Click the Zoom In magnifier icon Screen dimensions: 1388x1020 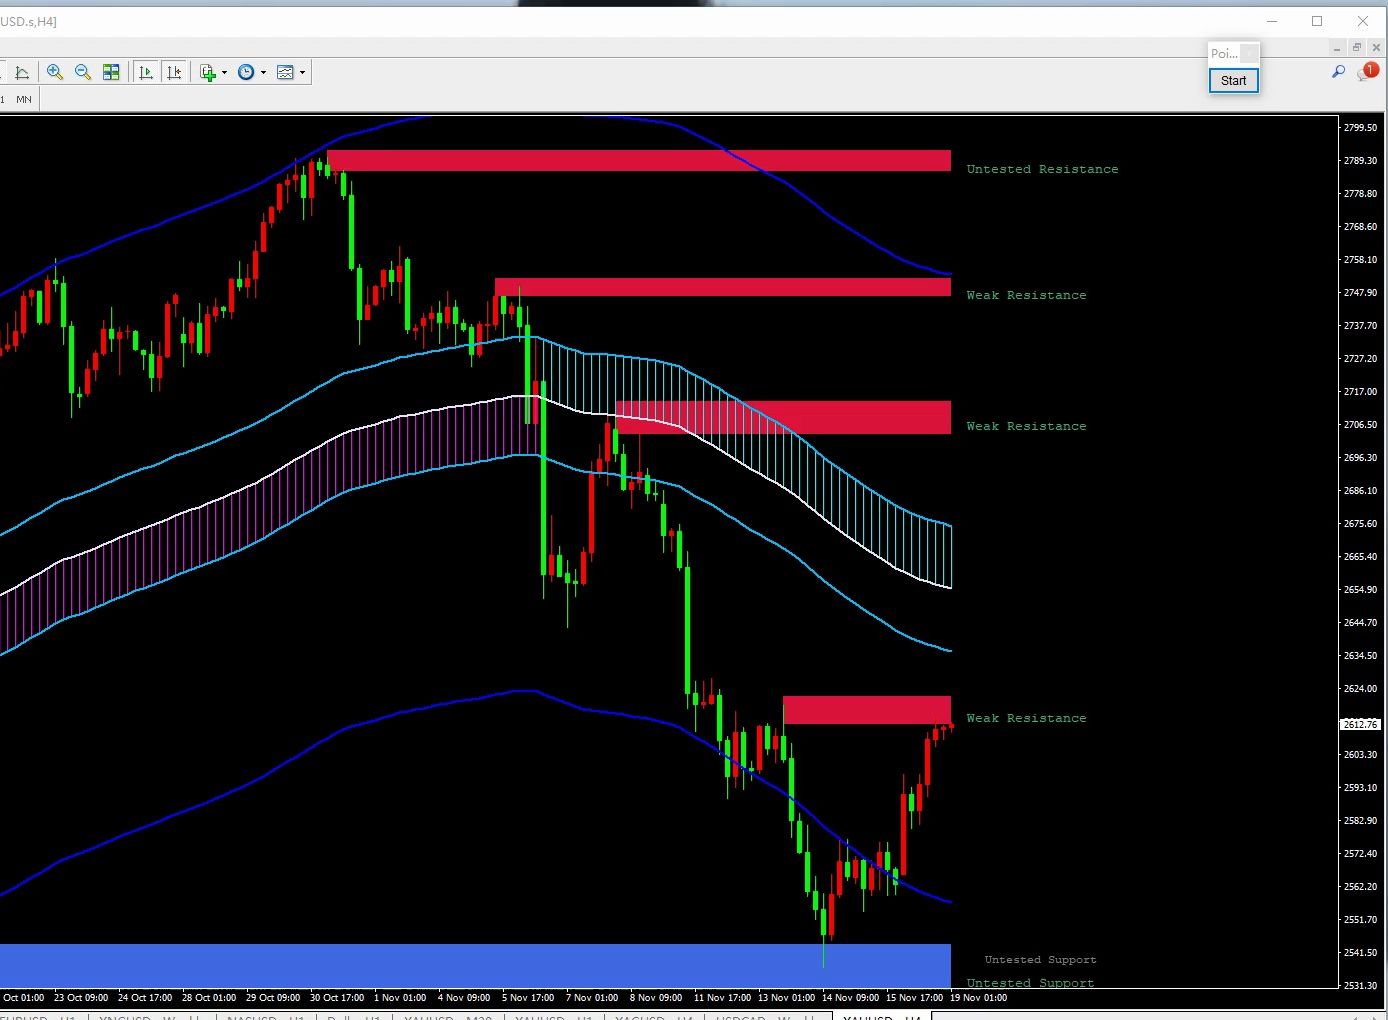pos(55,72)
